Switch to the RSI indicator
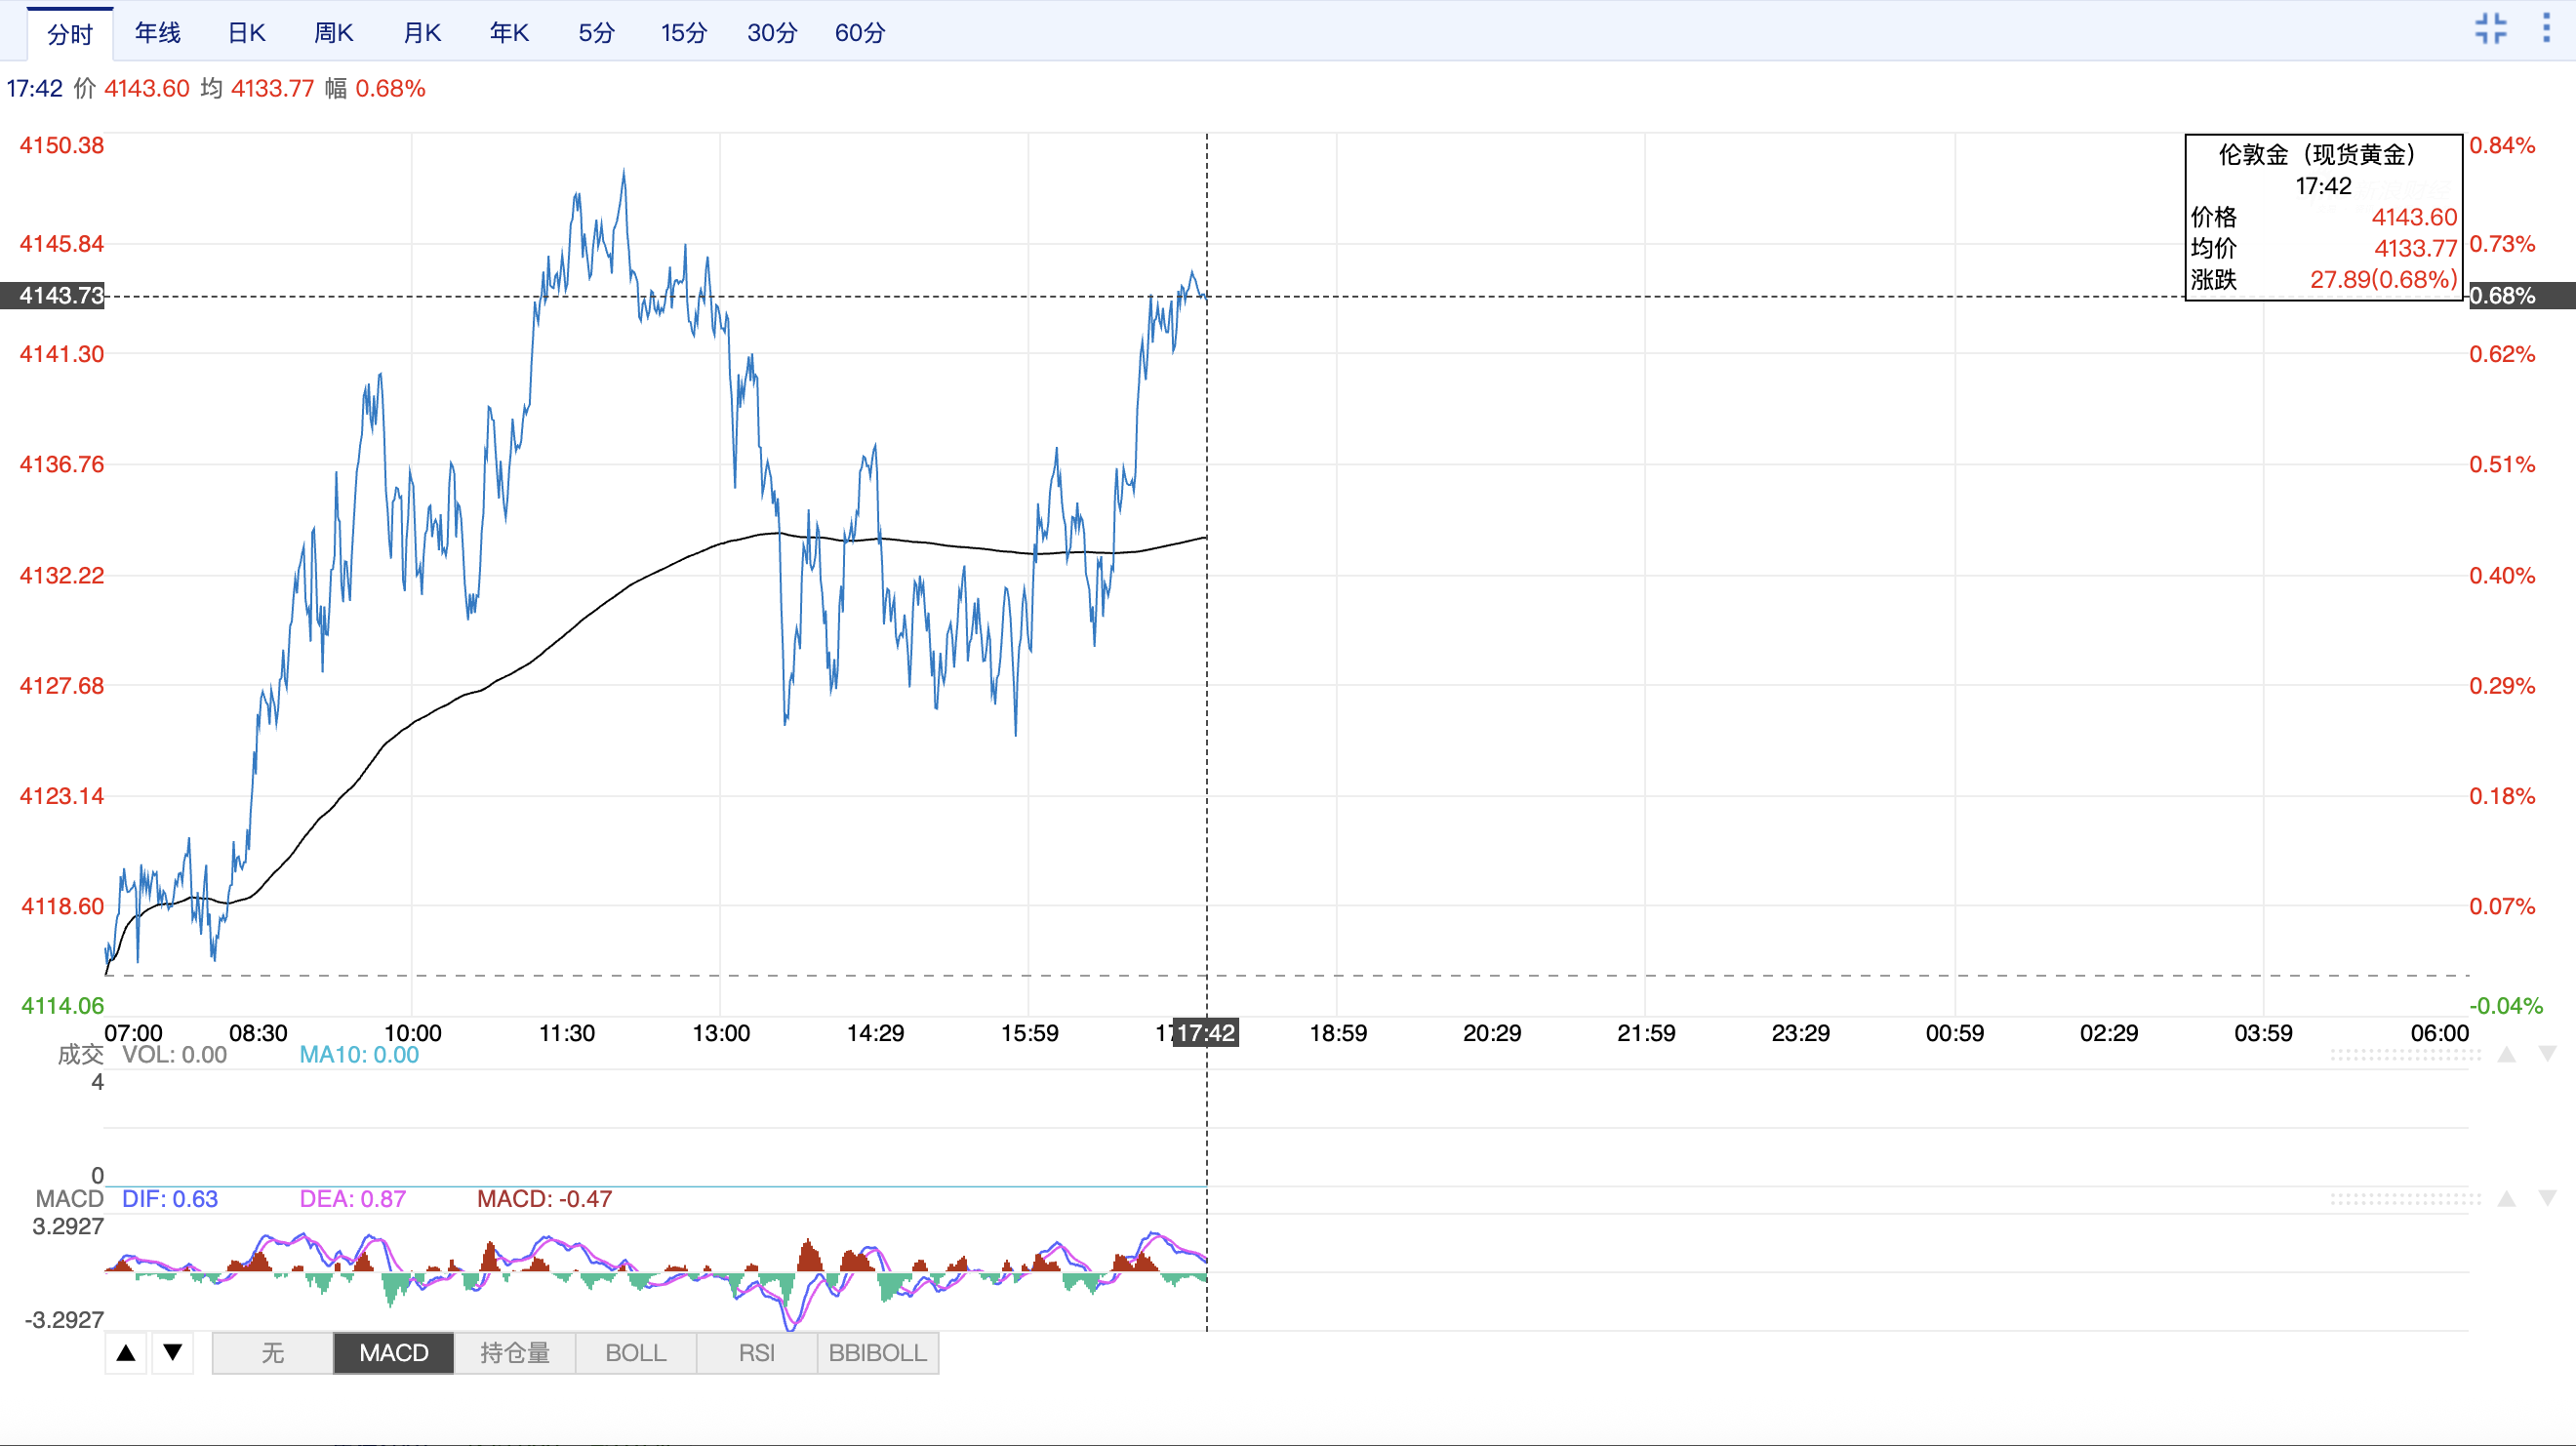This screenshot has width=2576, height=1446. point(756,1353)
